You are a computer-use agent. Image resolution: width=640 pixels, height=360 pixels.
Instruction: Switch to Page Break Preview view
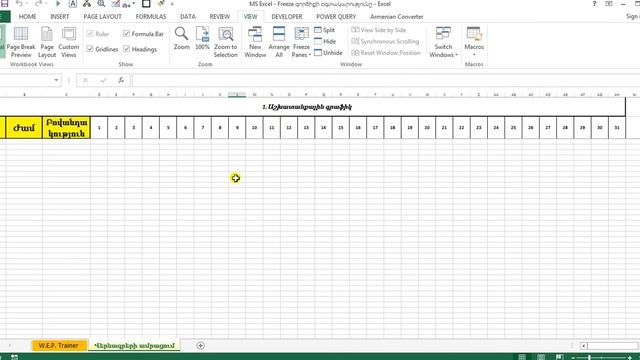click(21, 42)
